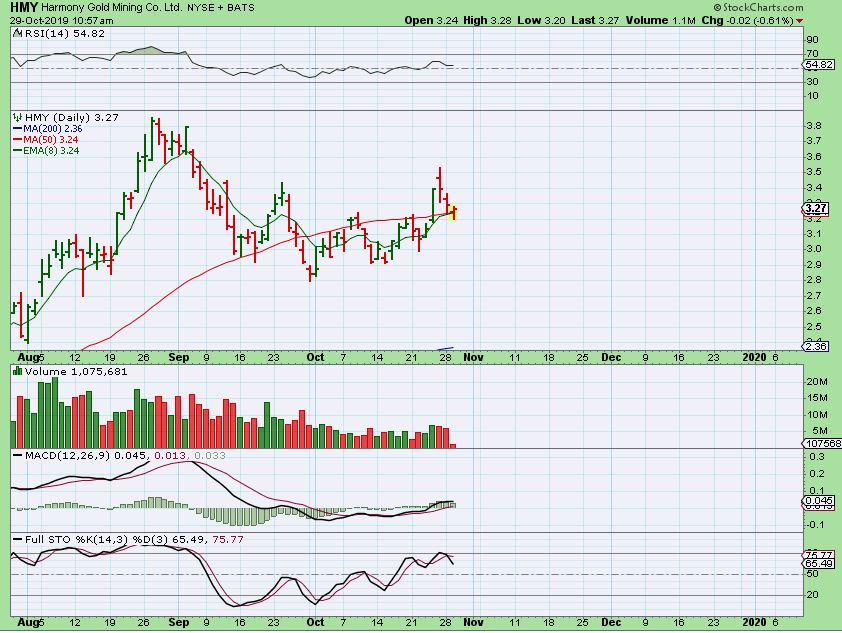Click the yellow highlighted latest price bar

(454, 212)
